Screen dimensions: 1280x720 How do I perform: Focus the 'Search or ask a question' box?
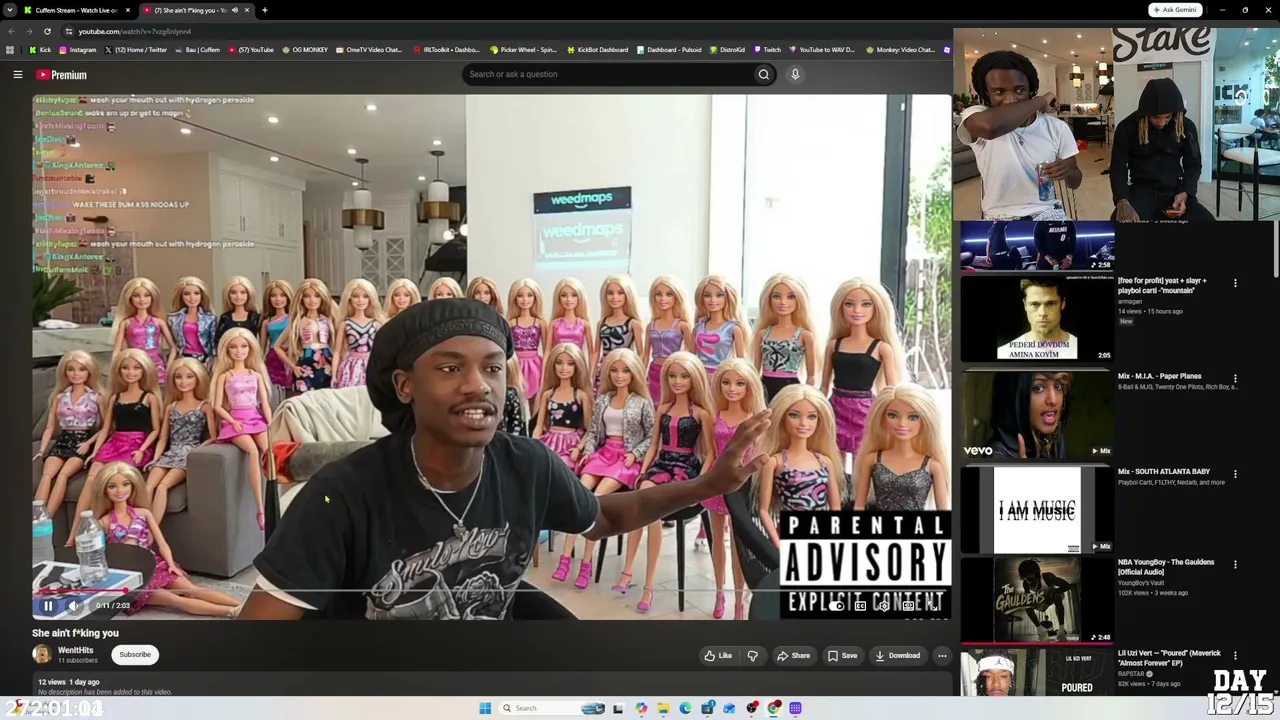(x=608, y=74)
